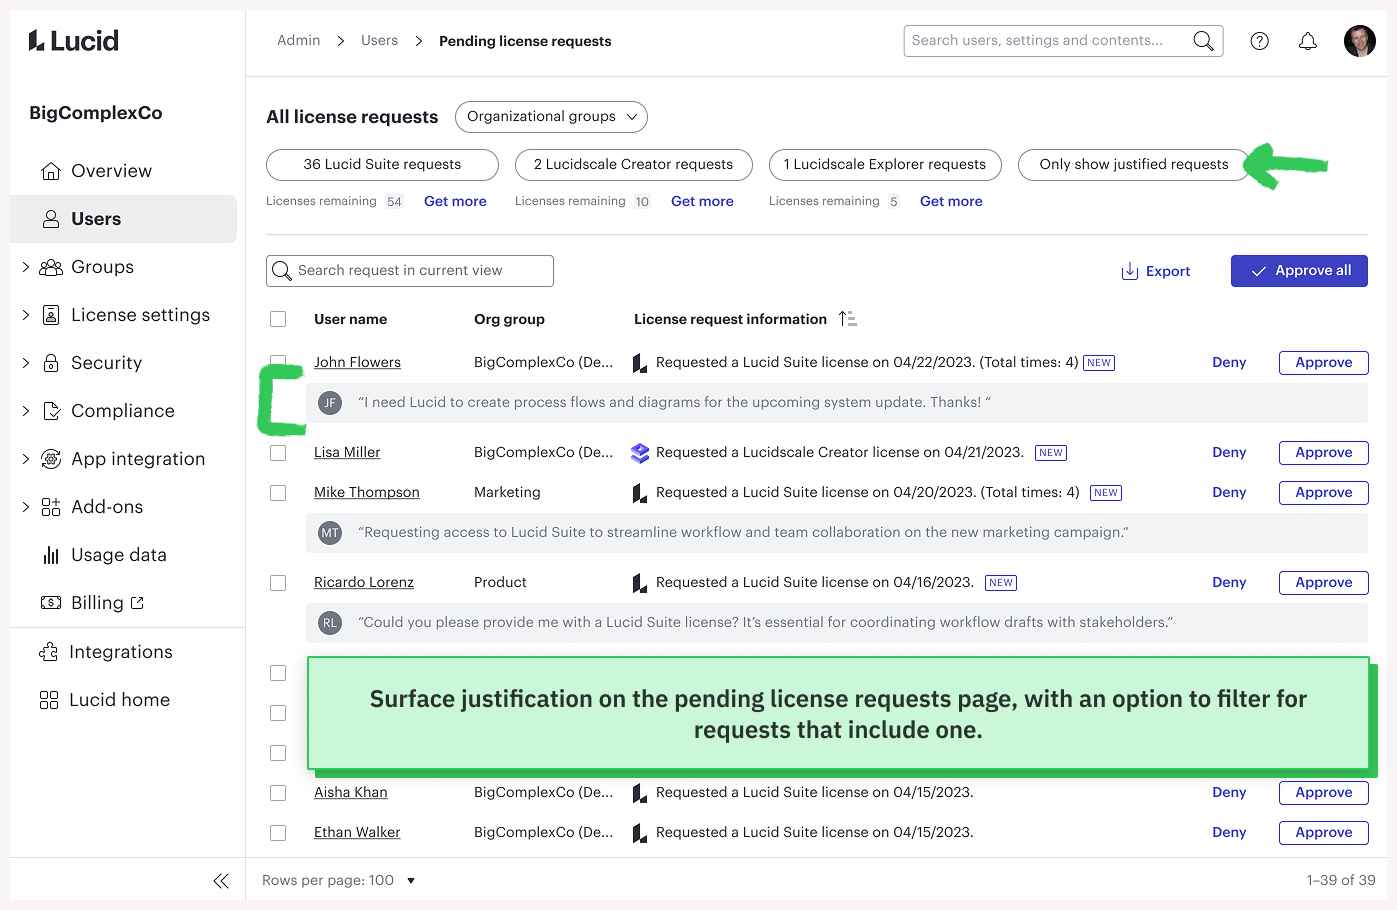Viewport: 1397px width, 910px height.
Task: Click the NEW badge on Ricardo Lorenz's request
Action: [1001, 583]
